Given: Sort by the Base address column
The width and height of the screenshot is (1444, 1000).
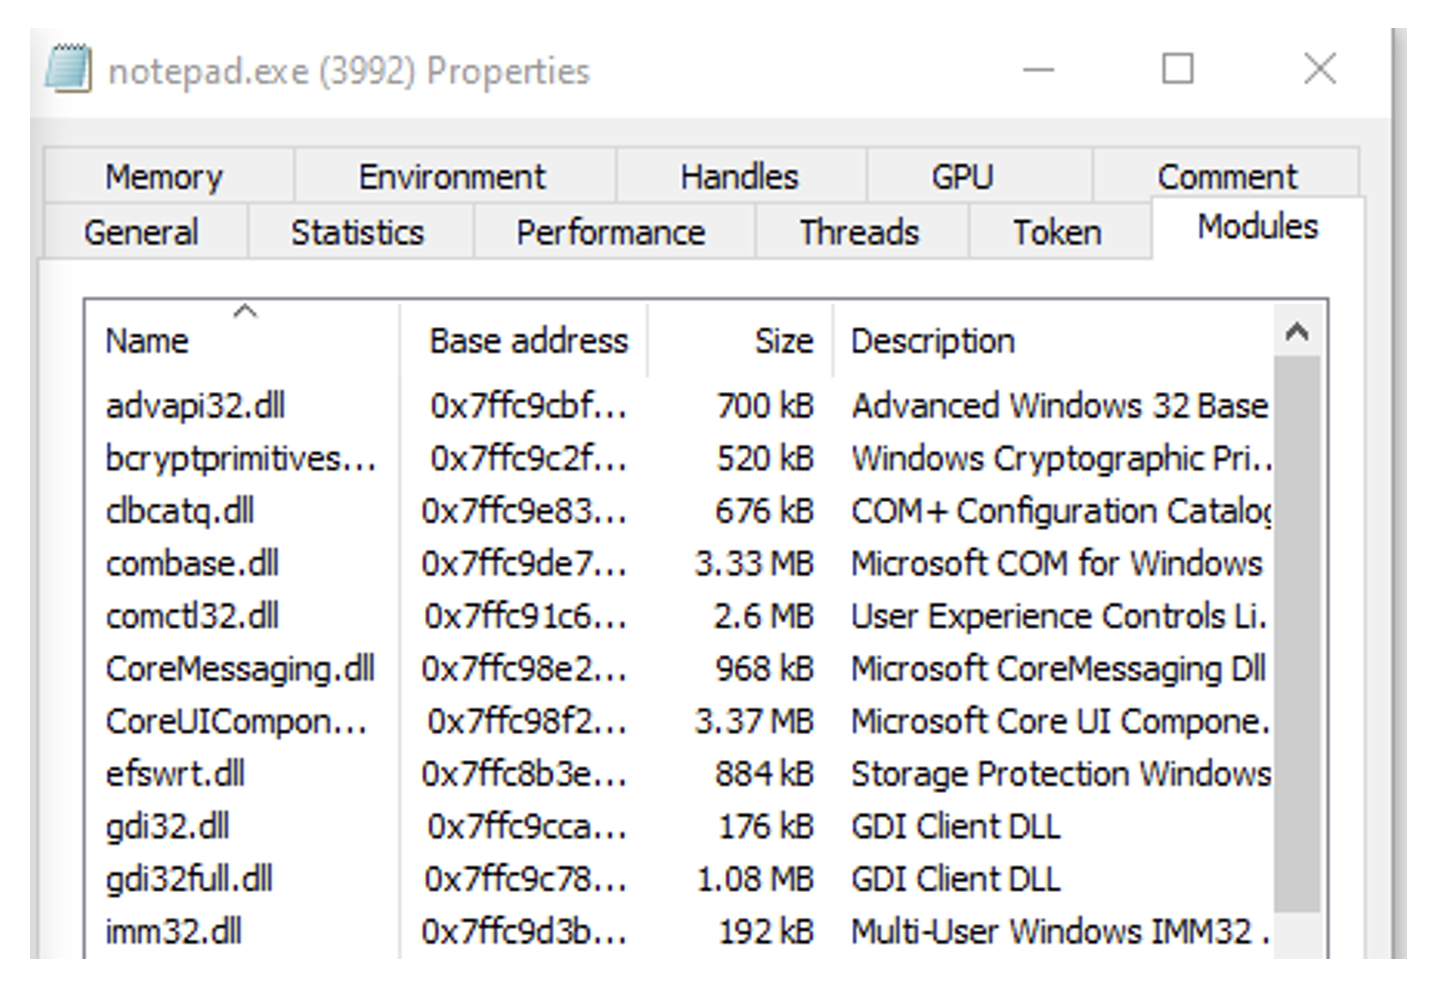Looking at the screenshot, I should (528, 341).
